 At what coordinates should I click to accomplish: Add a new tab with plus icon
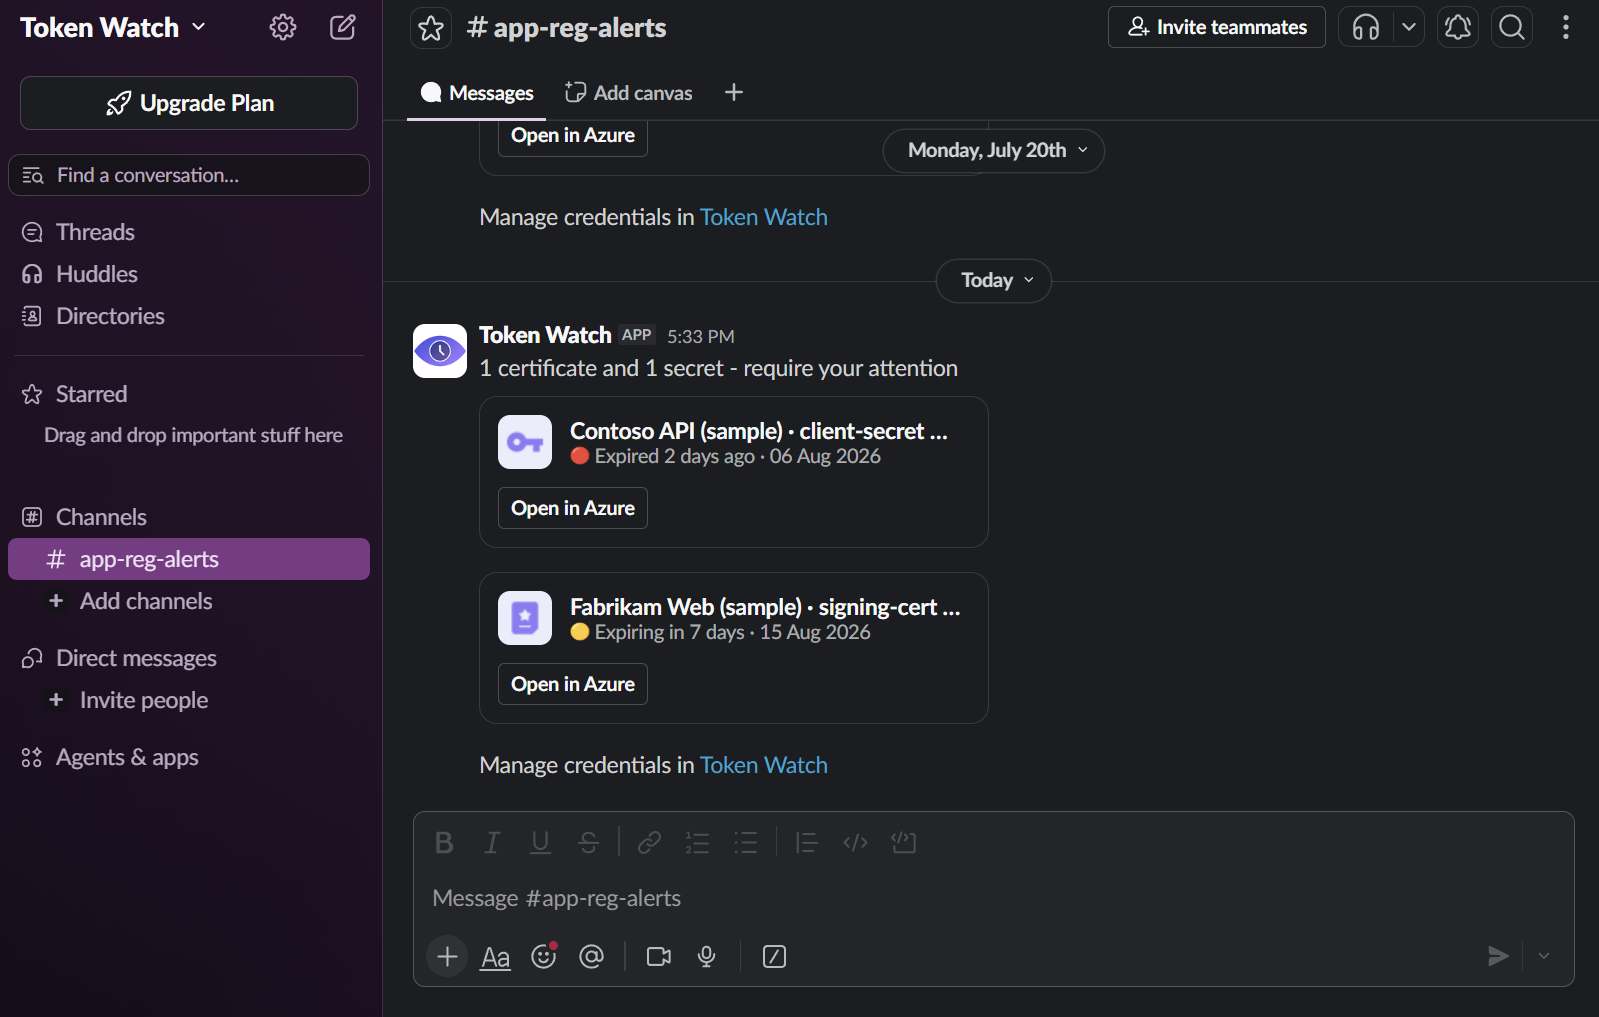click(734, 93)
